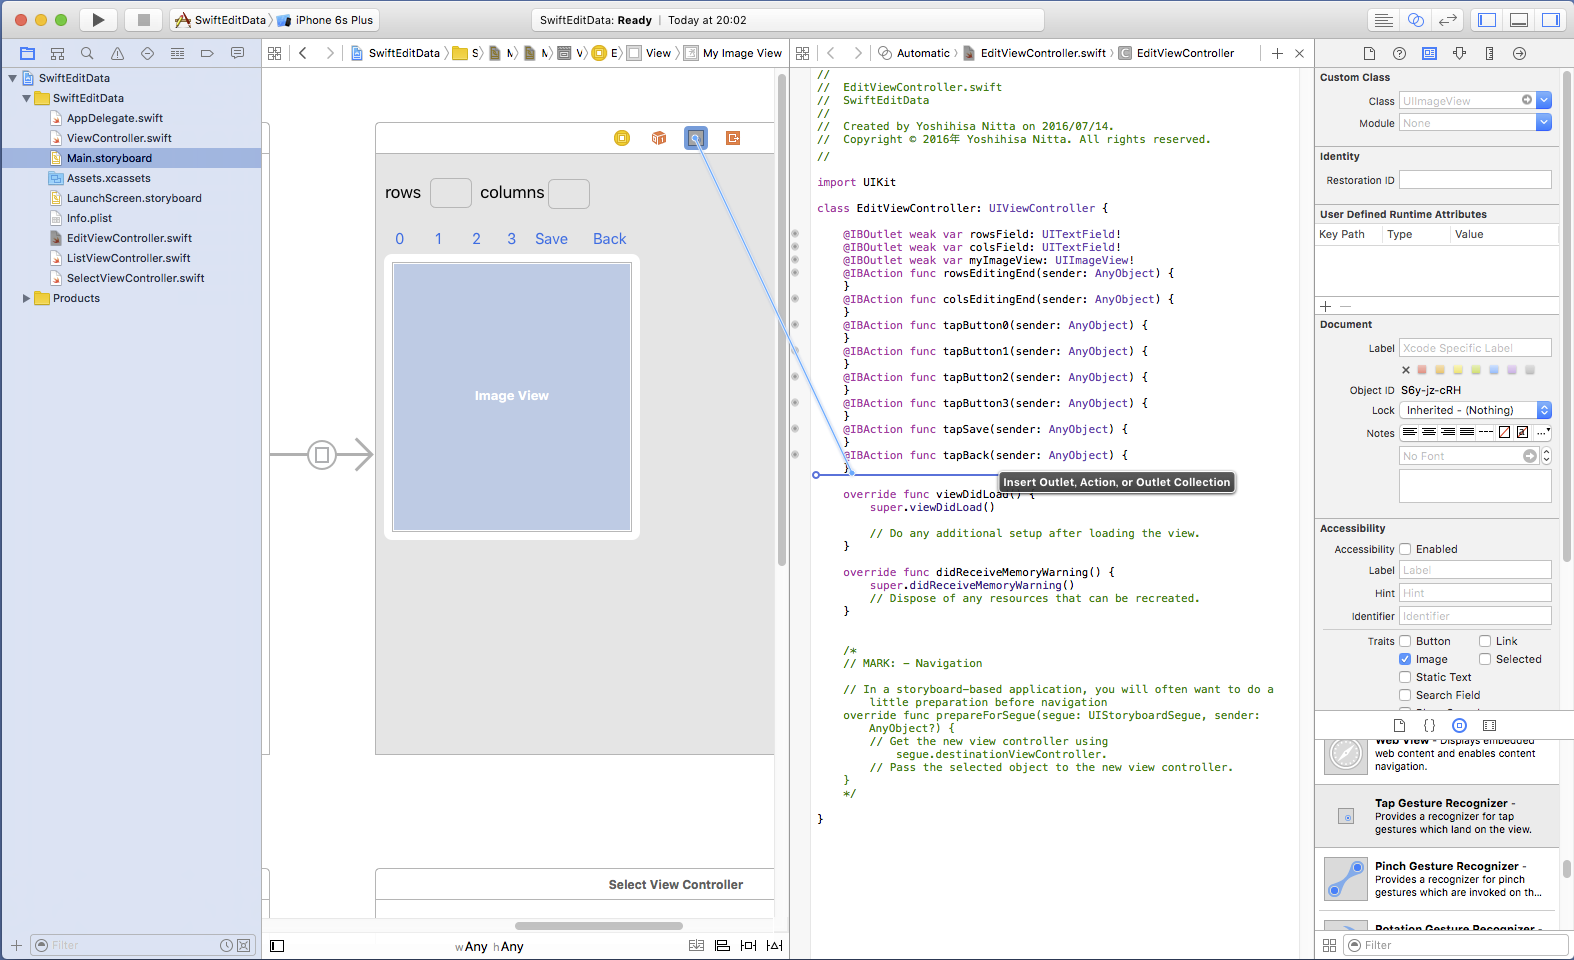
Task: Collapse the SwiftEditData project tree
Action: [13, 78]
